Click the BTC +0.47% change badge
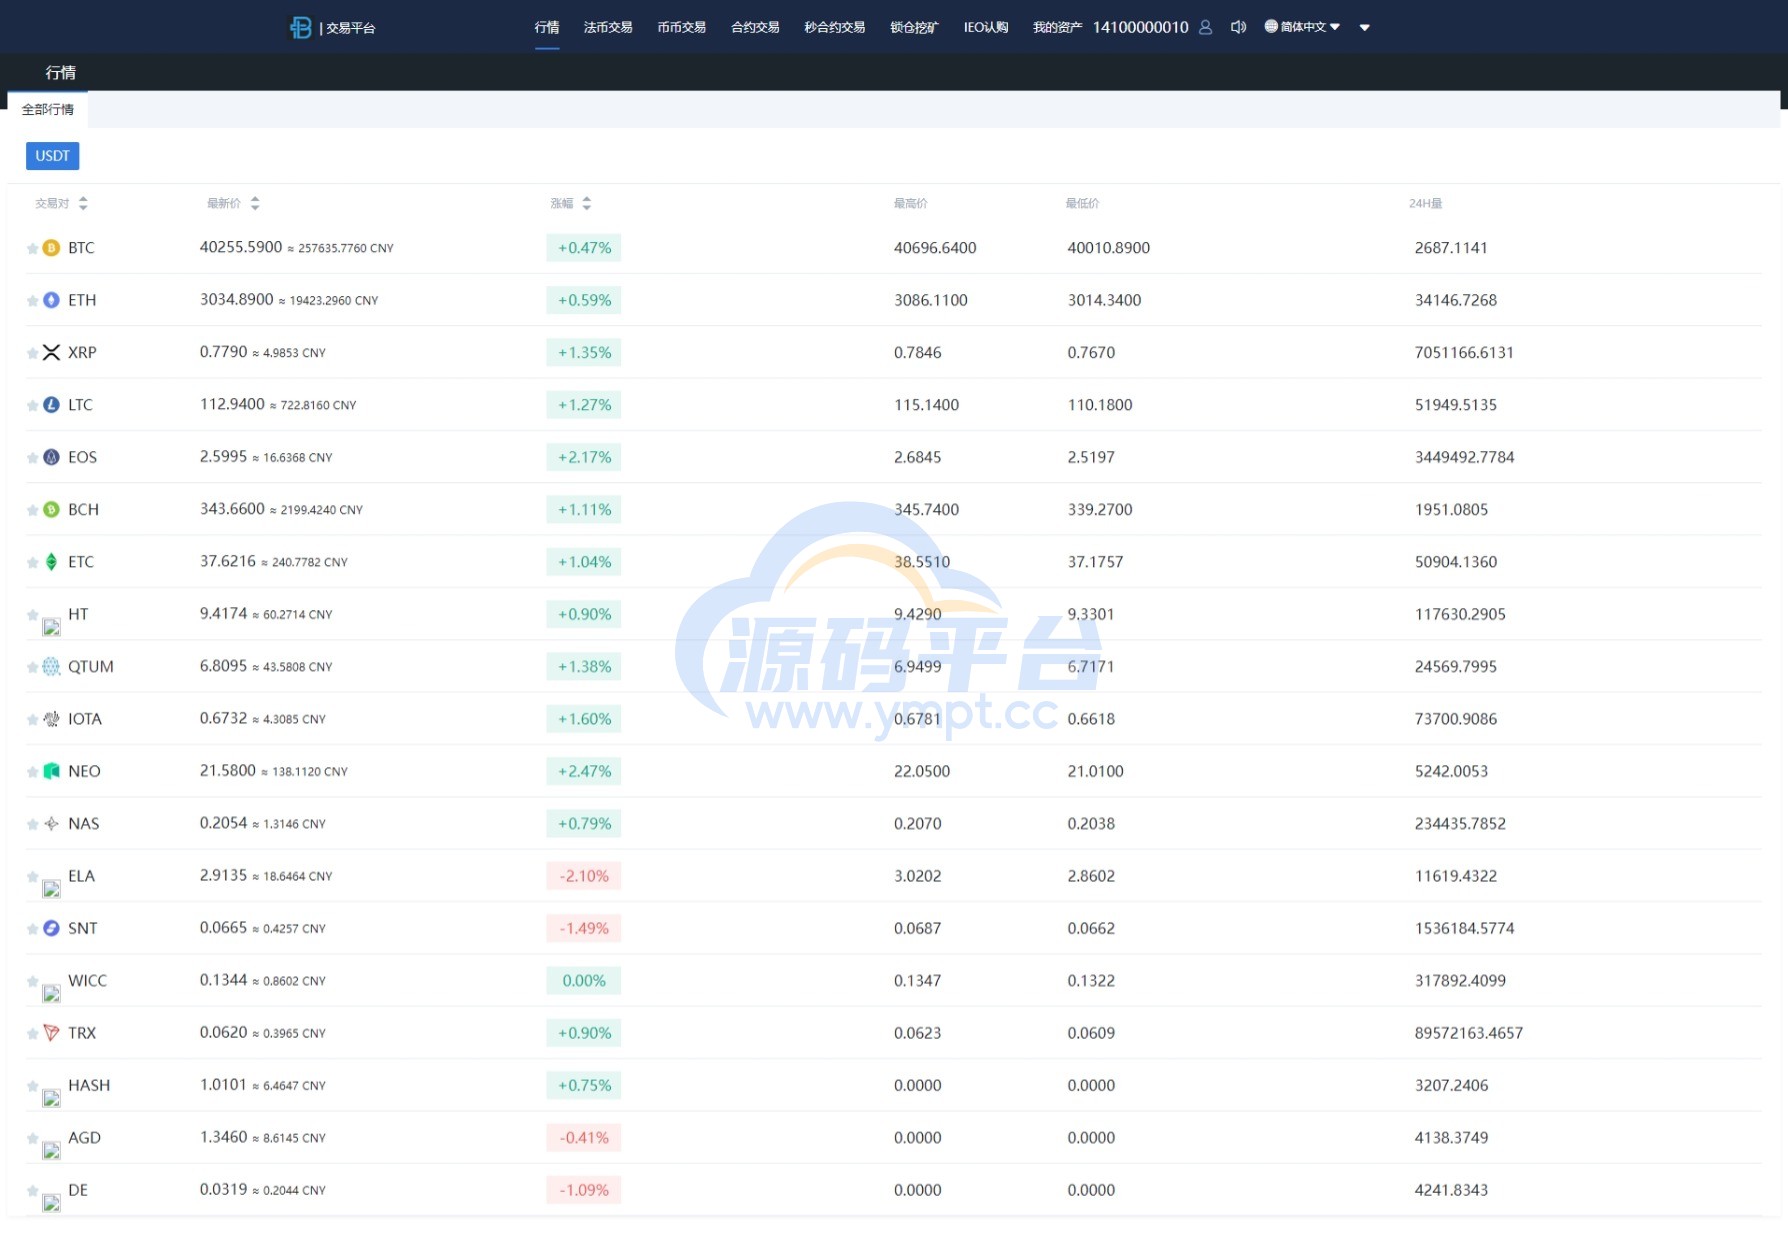Image resolution: width=1788 pixels, height=1252 pixels. pyautogui.click(x=584, y=248)
